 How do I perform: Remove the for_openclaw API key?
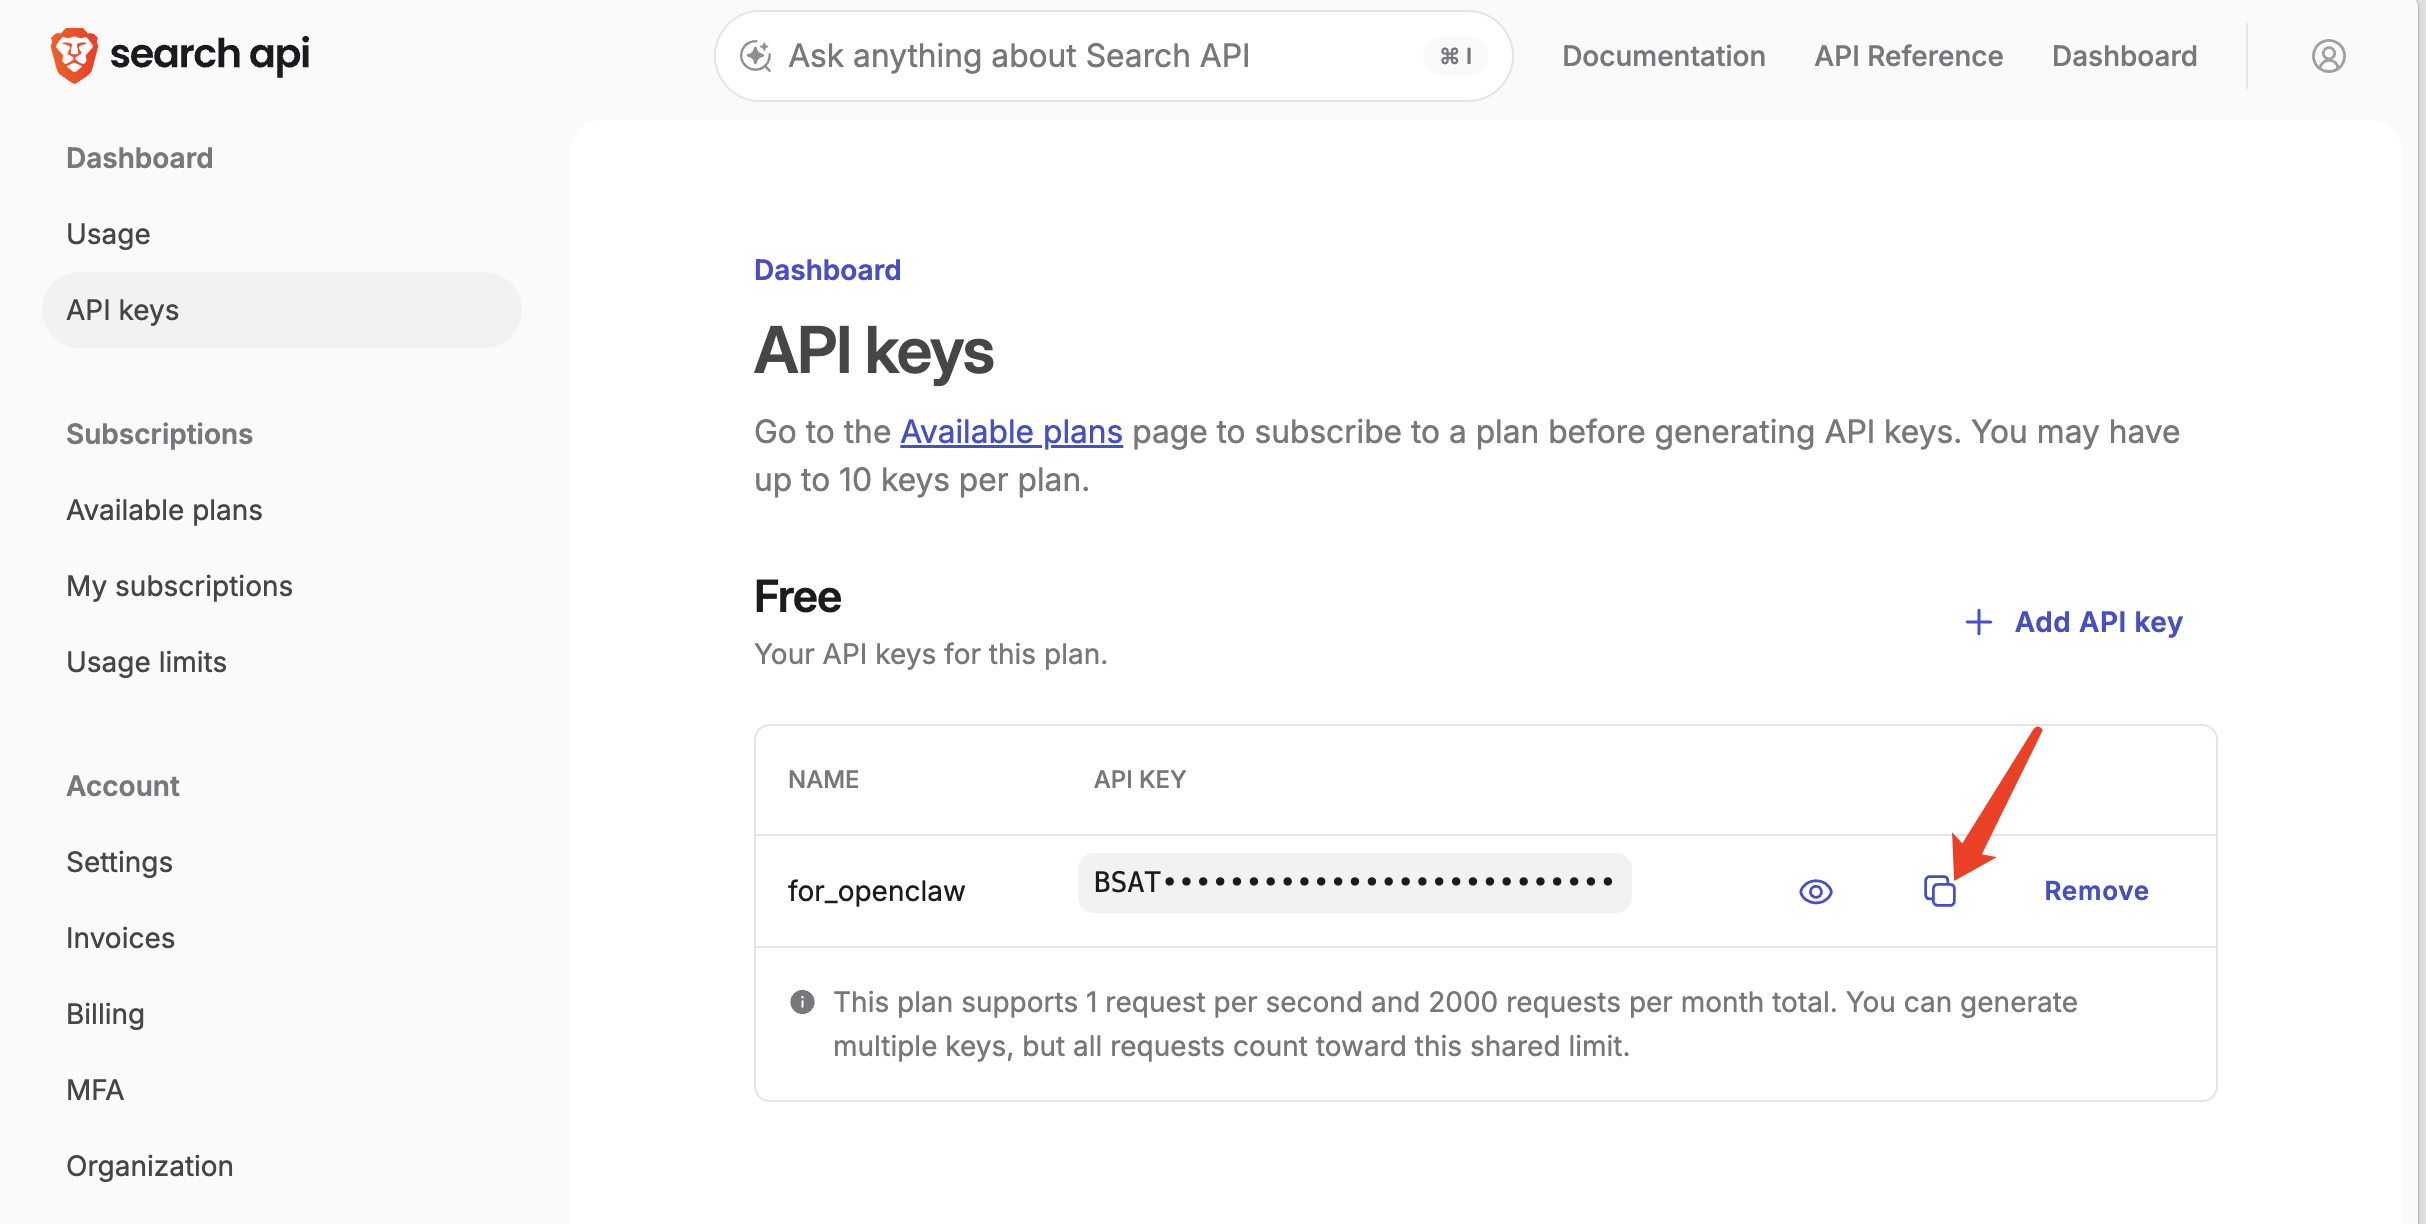coord(2096,891)
